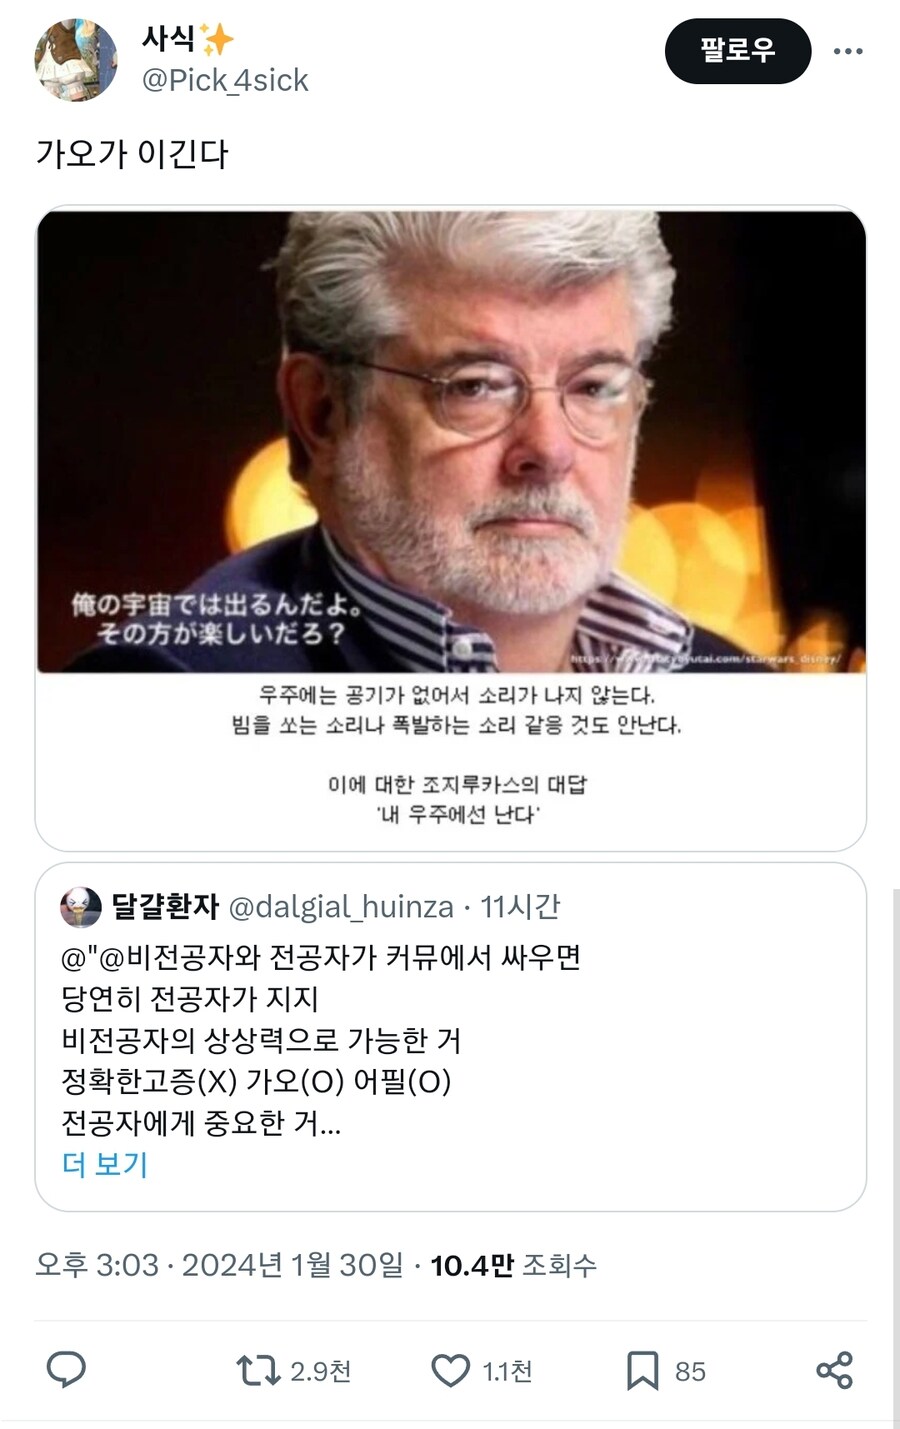This screenshot has height=1429, width=900.
Task: Click the 사식 display name
Action: click(x=169, y=39)
